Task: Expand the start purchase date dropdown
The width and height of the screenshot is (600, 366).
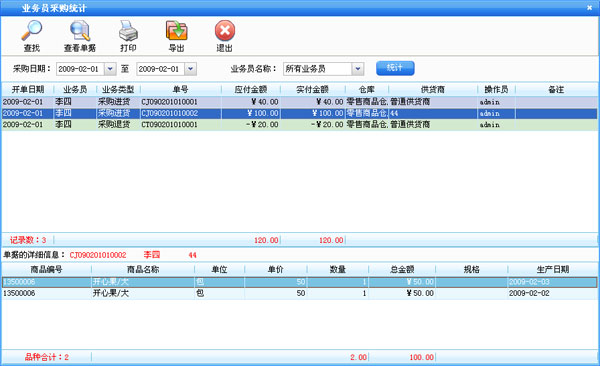Action: point(110,69)
